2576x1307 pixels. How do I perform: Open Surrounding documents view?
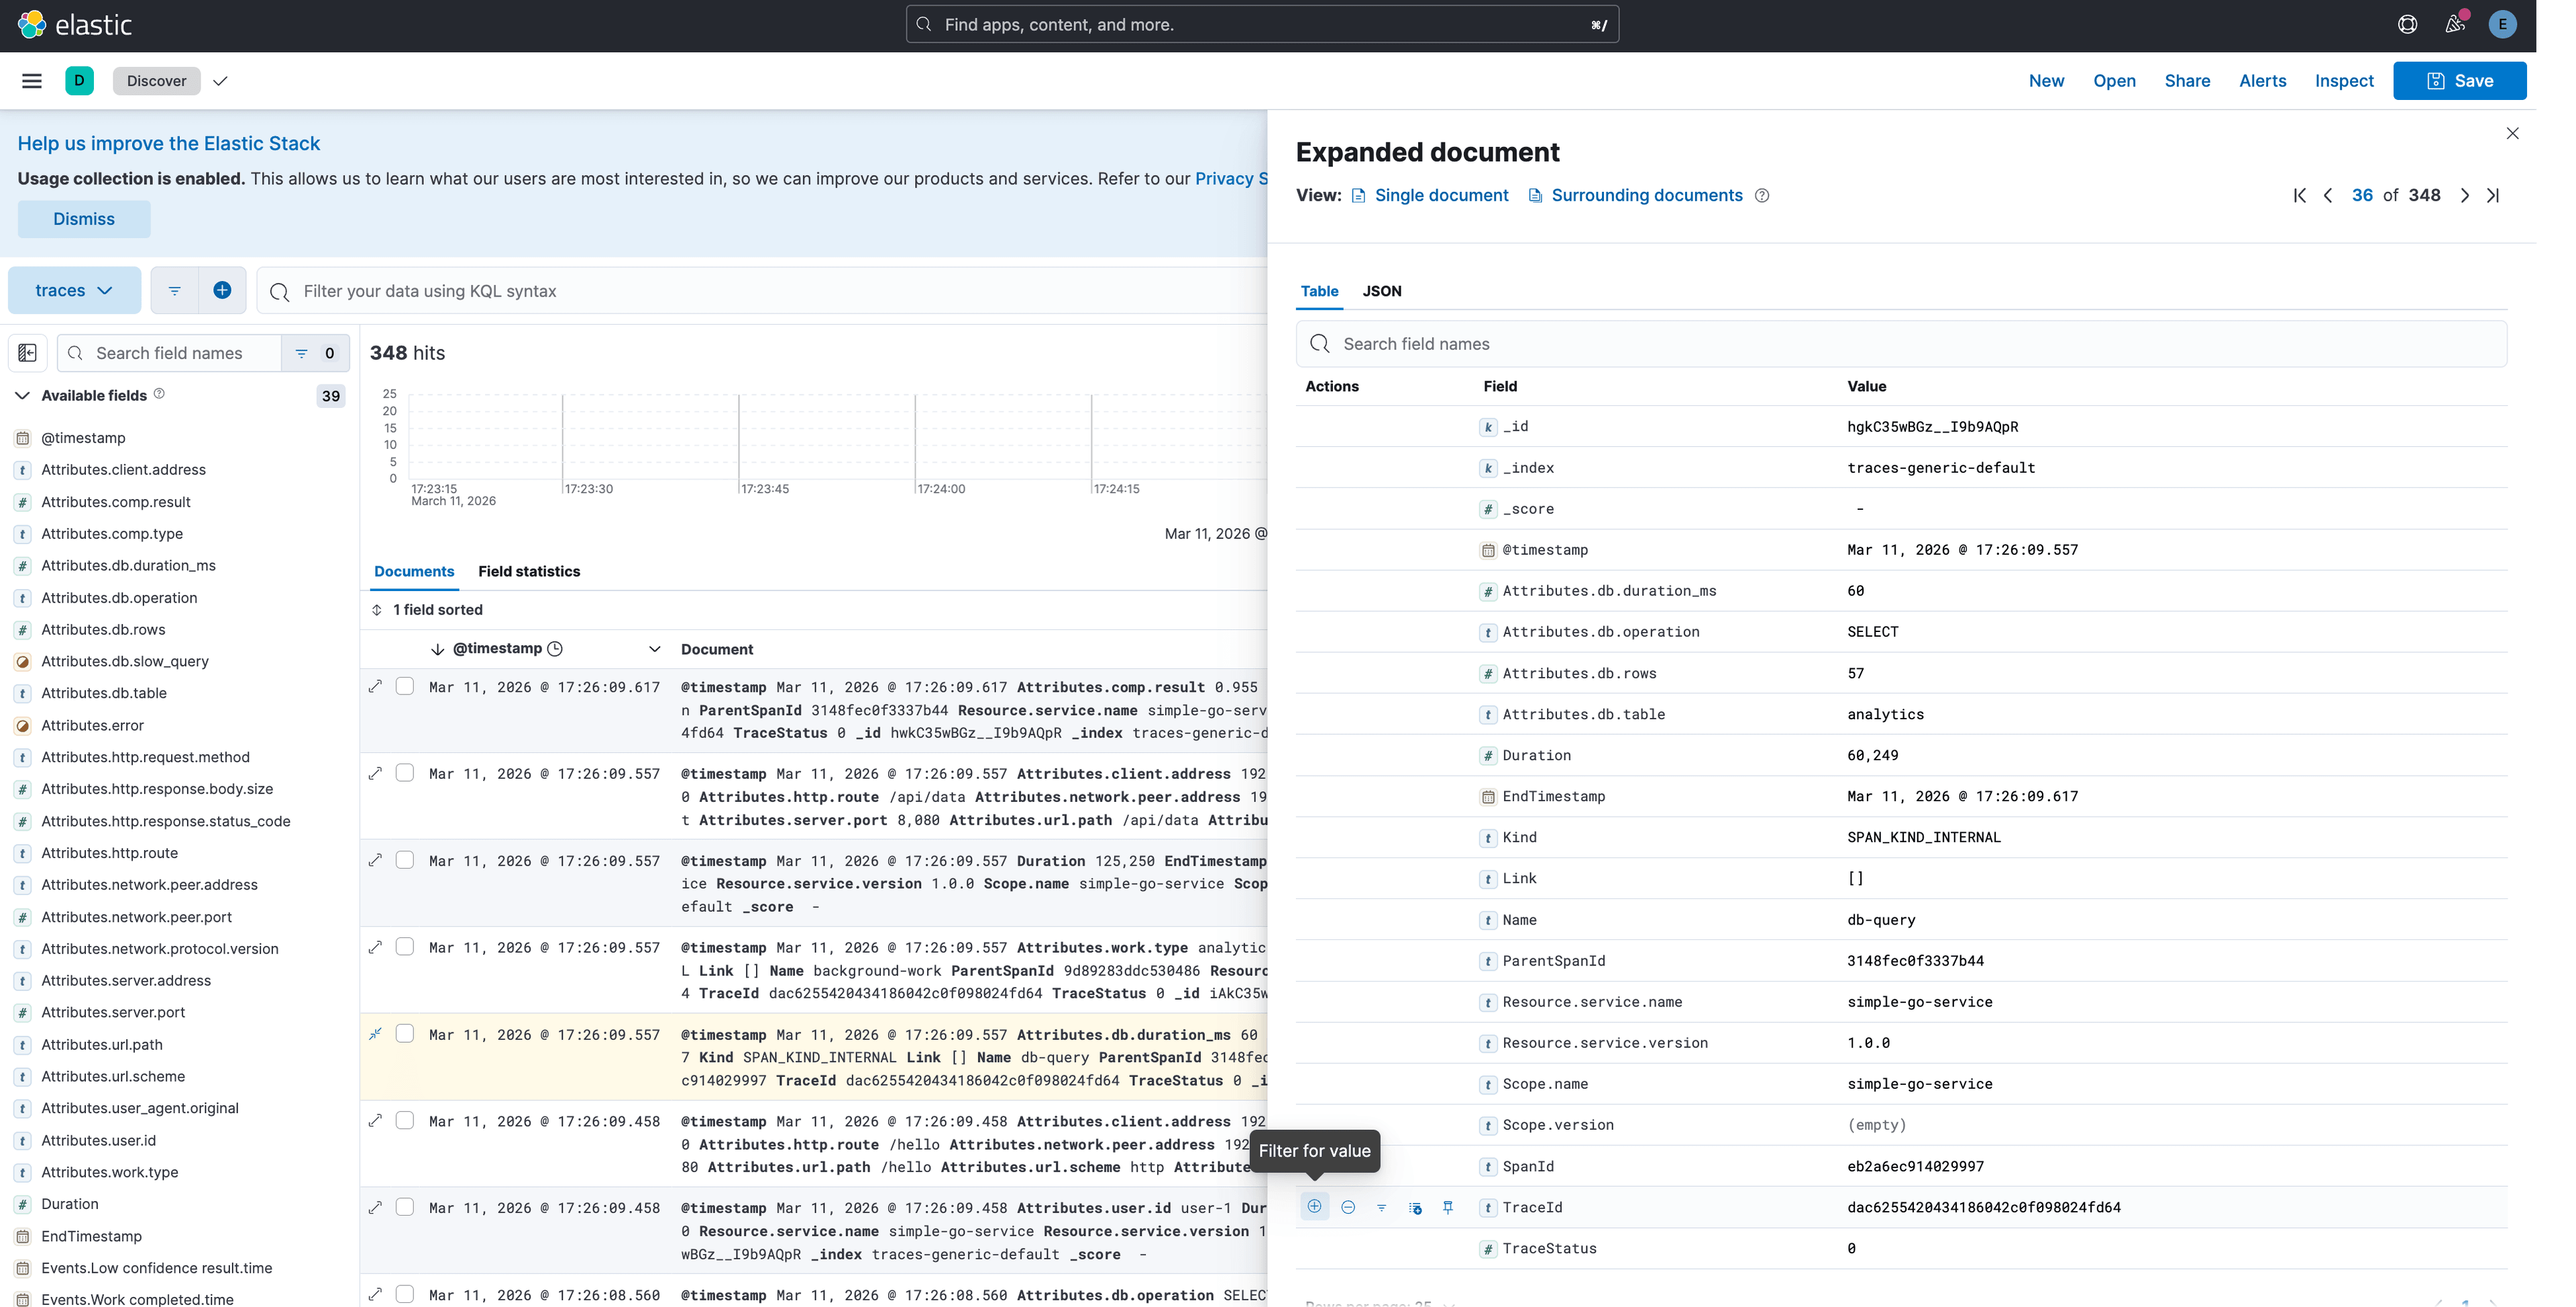(1646, 195)
